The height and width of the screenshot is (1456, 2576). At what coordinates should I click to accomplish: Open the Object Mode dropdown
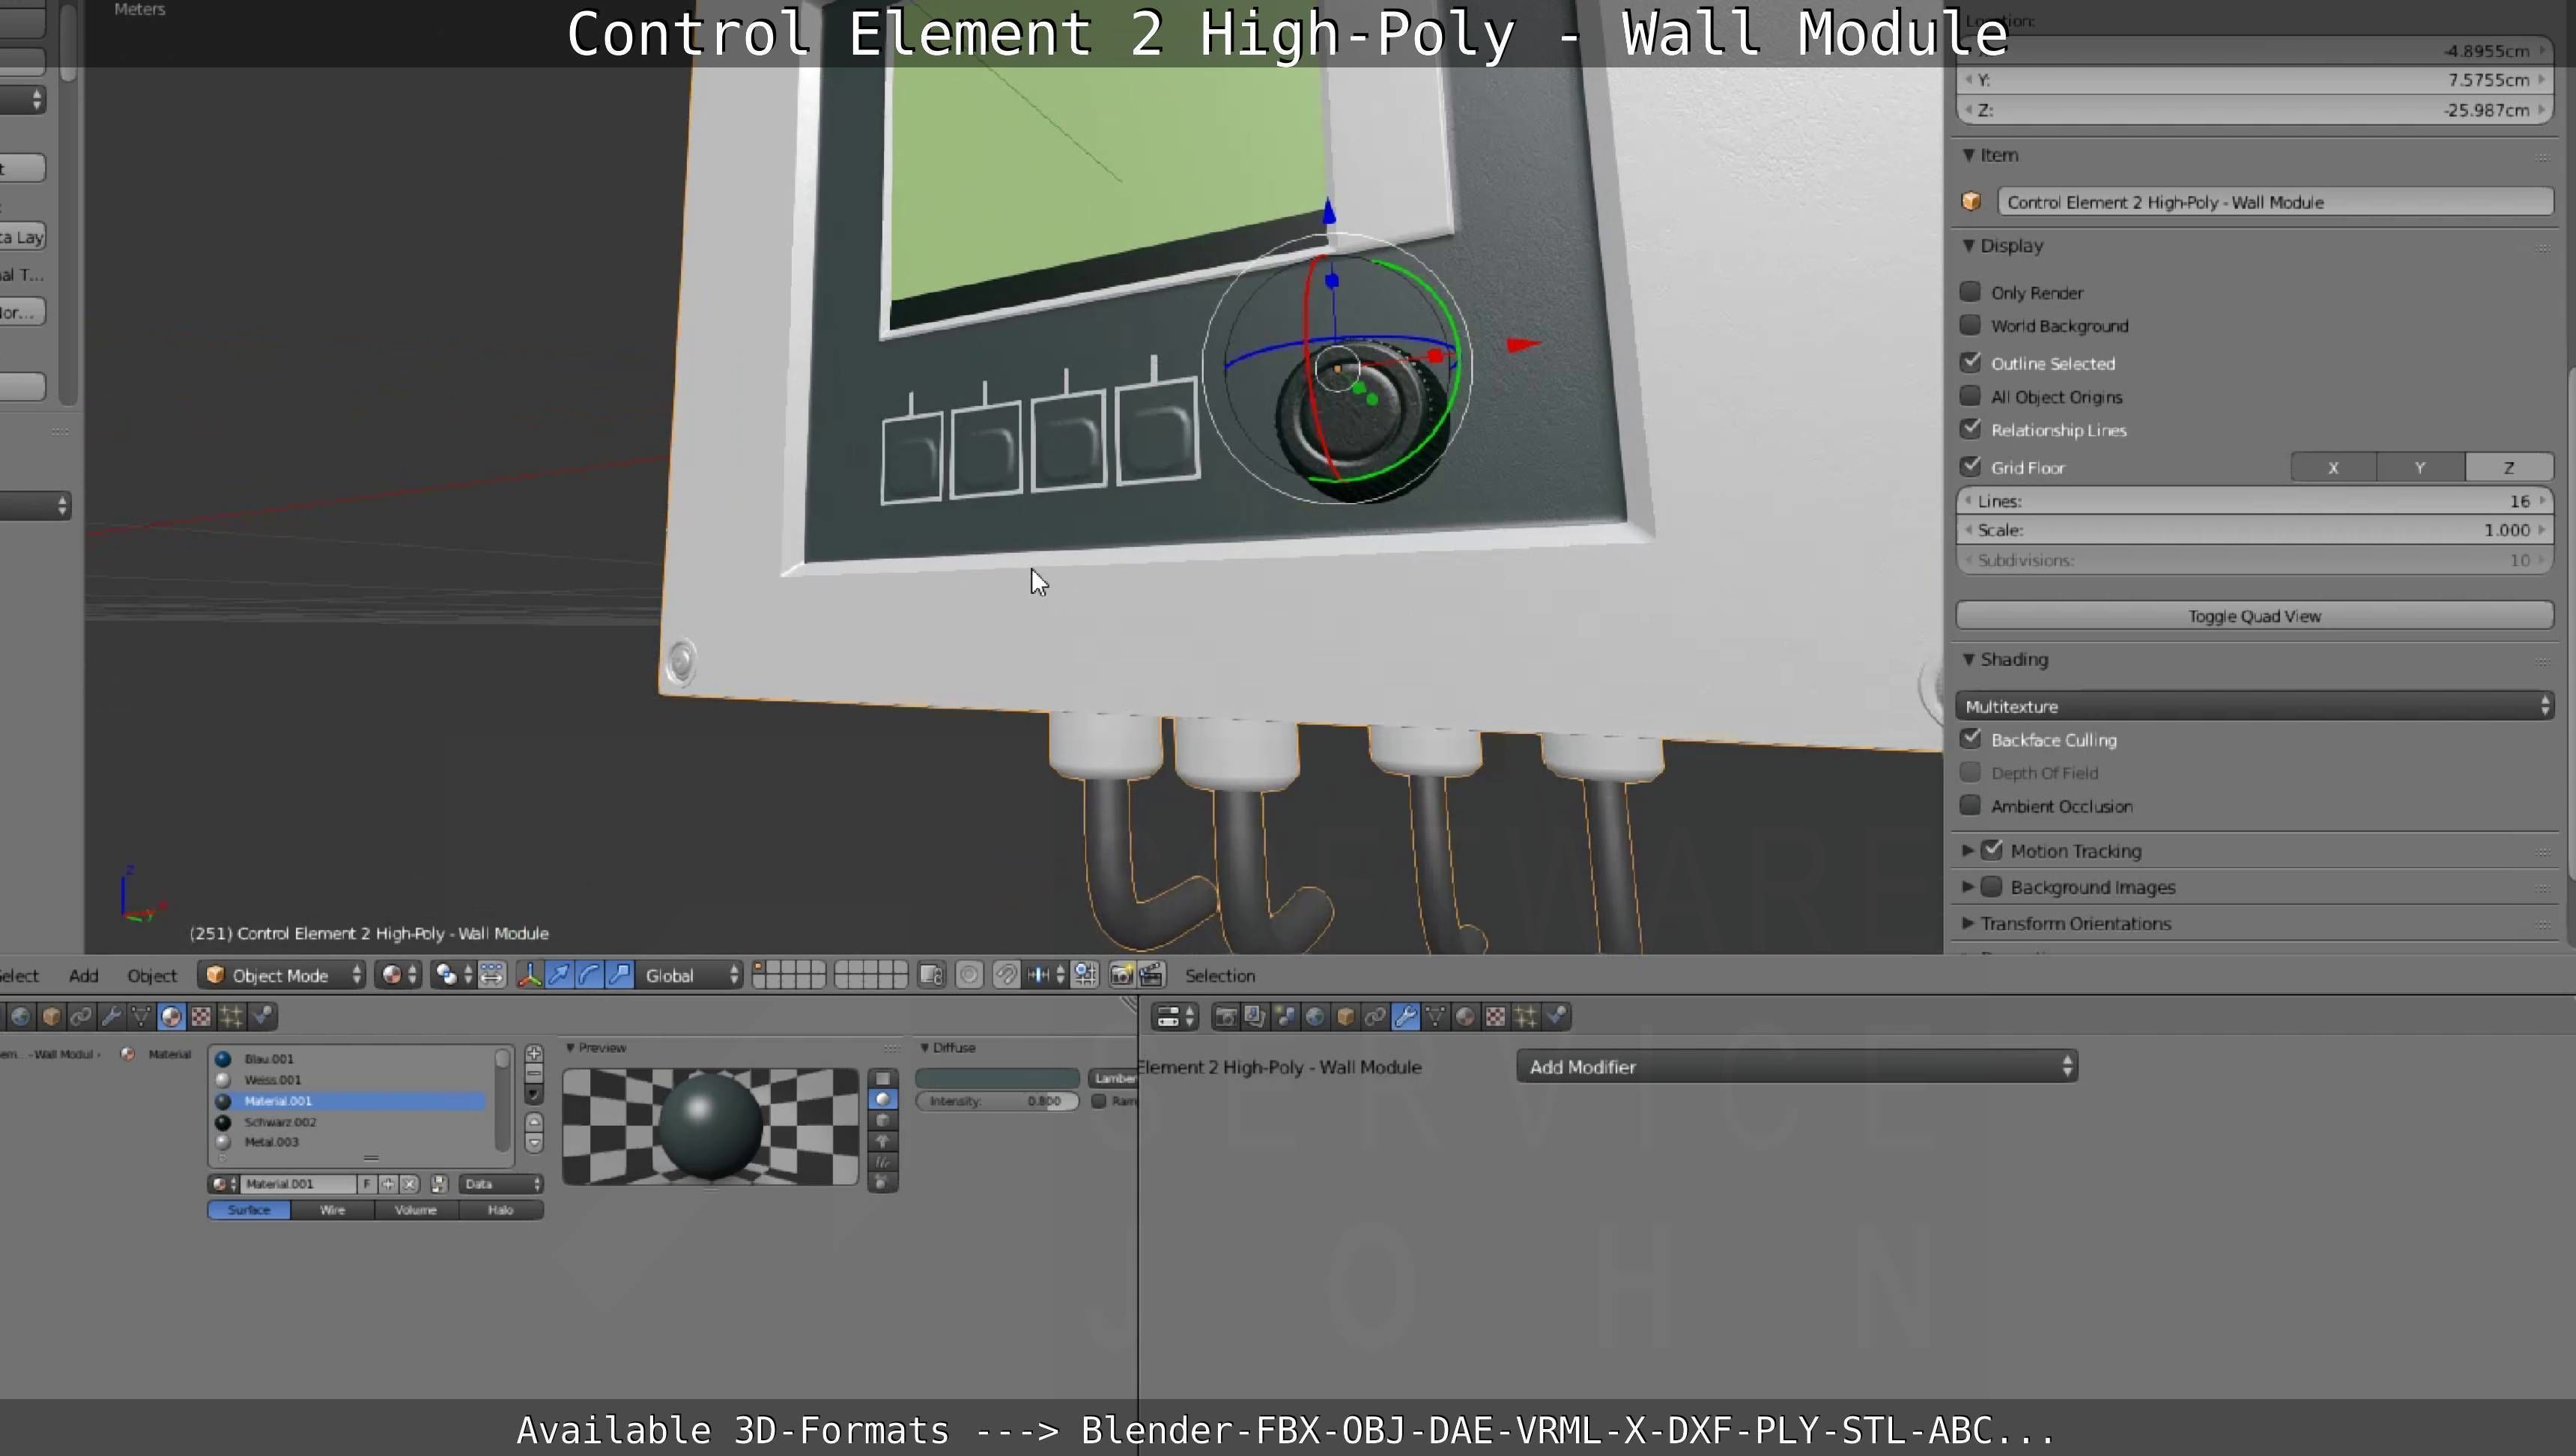click(282, 975)
